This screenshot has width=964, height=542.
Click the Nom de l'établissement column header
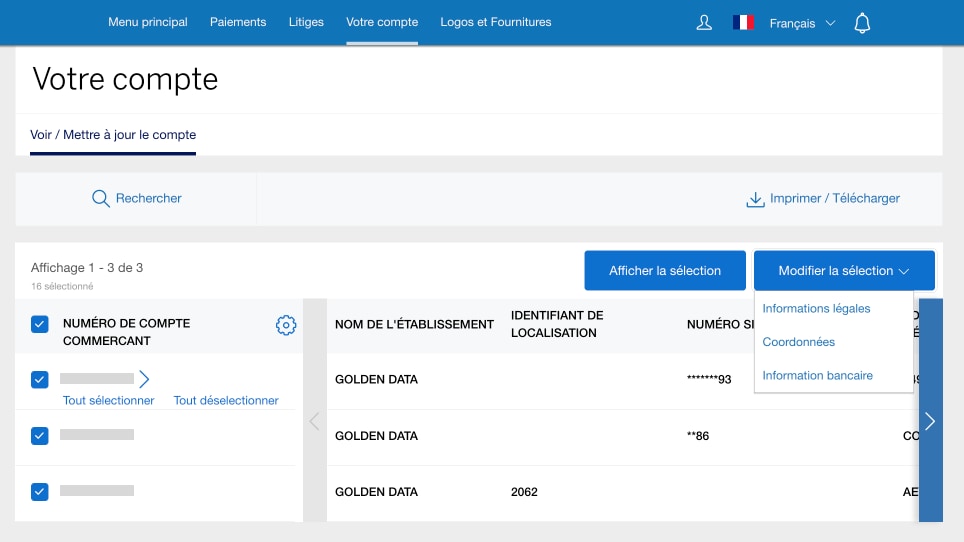coord(414,324)
